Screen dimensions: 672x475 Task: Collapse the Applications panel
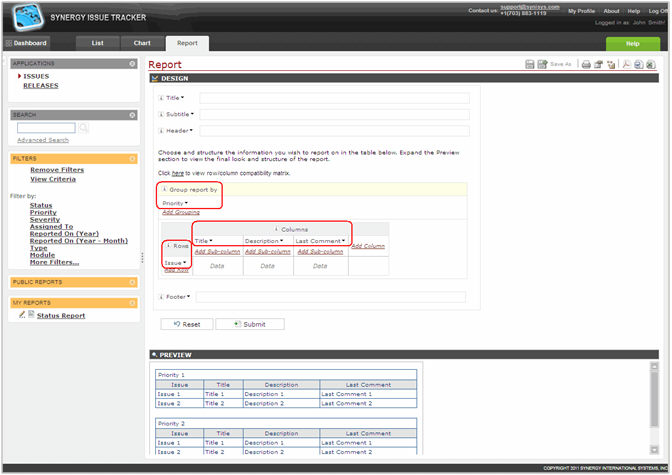point(132,63)
